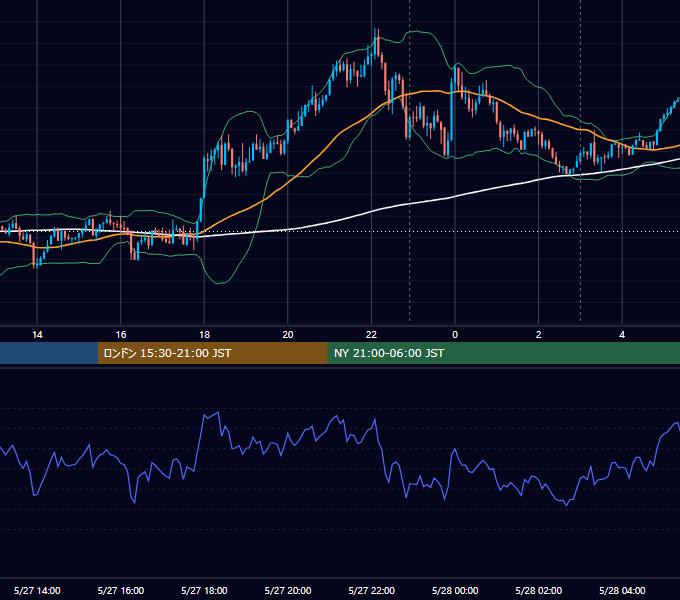Image resolution: width=680 pixels, height=600 pixels.
Task: Click the 5/27 14:00 date label
Action: [37, 590]
